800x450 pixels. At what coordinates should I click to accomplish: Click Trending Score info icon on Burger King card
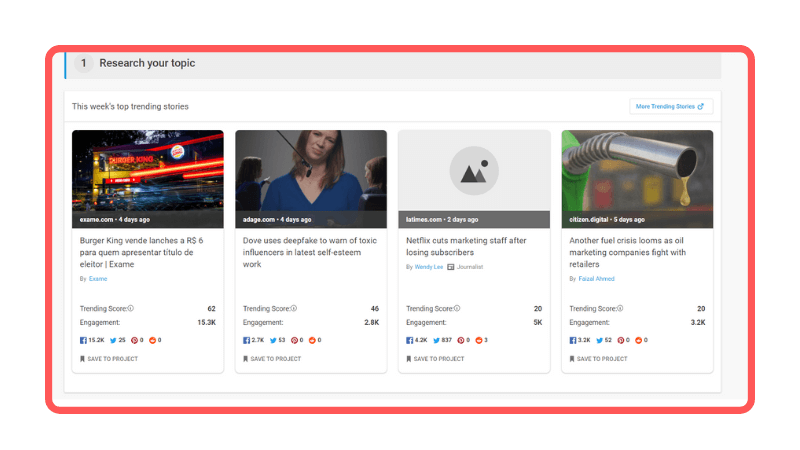131,308
